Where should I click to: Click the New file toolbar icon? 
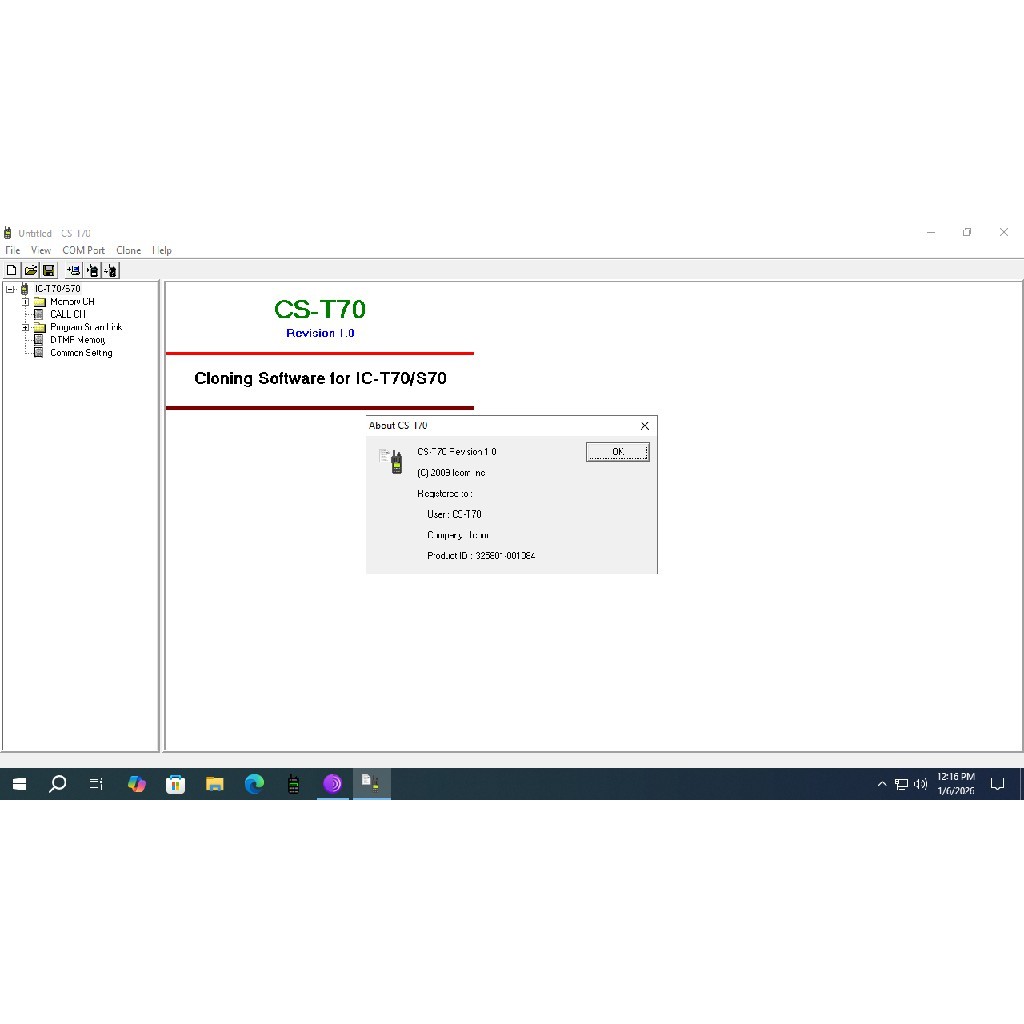[x=12, y=270]
